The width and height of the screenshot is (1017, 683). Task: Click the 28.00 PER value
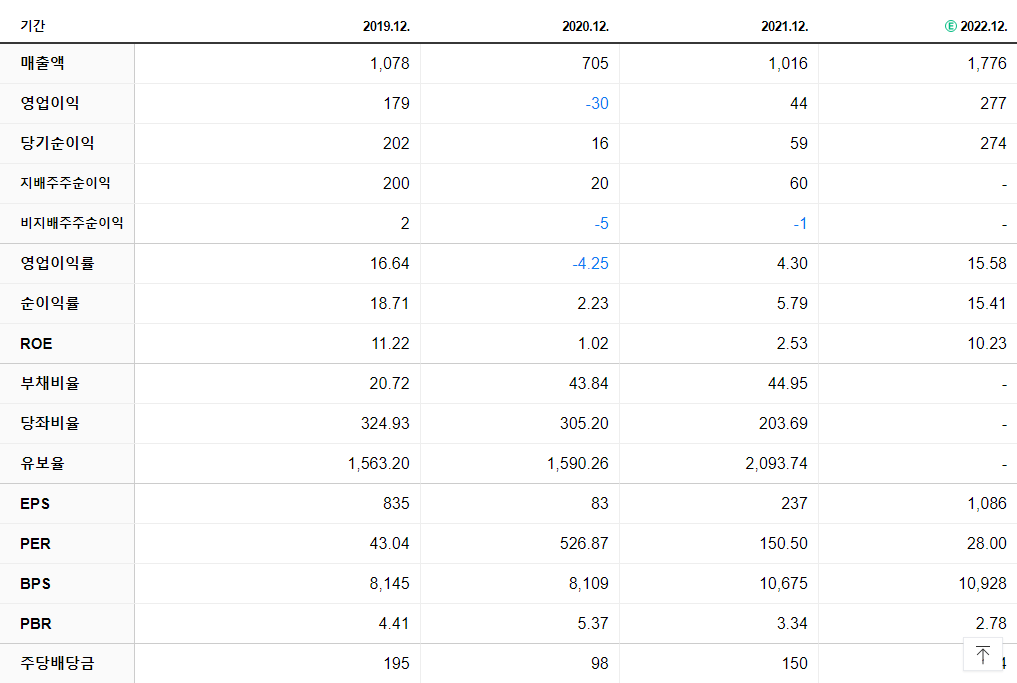[x=987, y=544]
